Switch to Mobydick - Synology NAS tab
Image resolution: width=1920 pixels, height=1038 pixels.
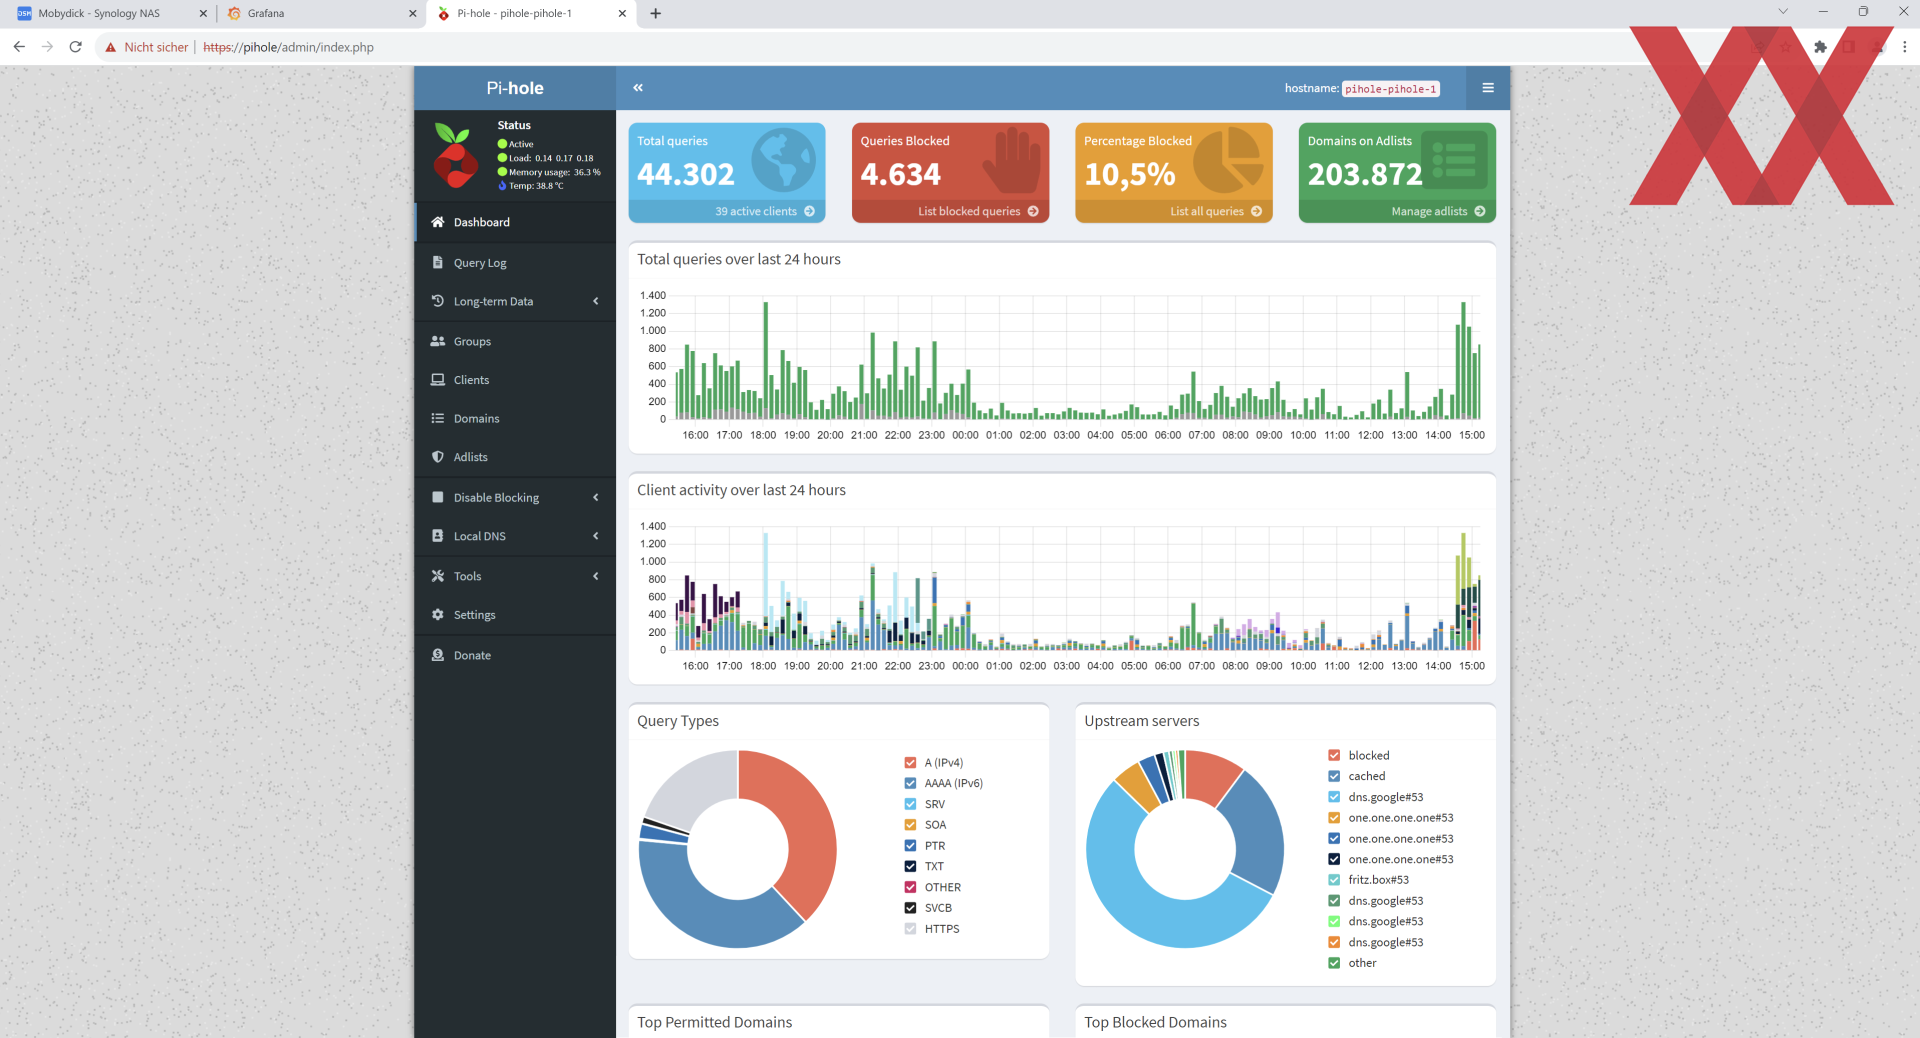(112, 13)
